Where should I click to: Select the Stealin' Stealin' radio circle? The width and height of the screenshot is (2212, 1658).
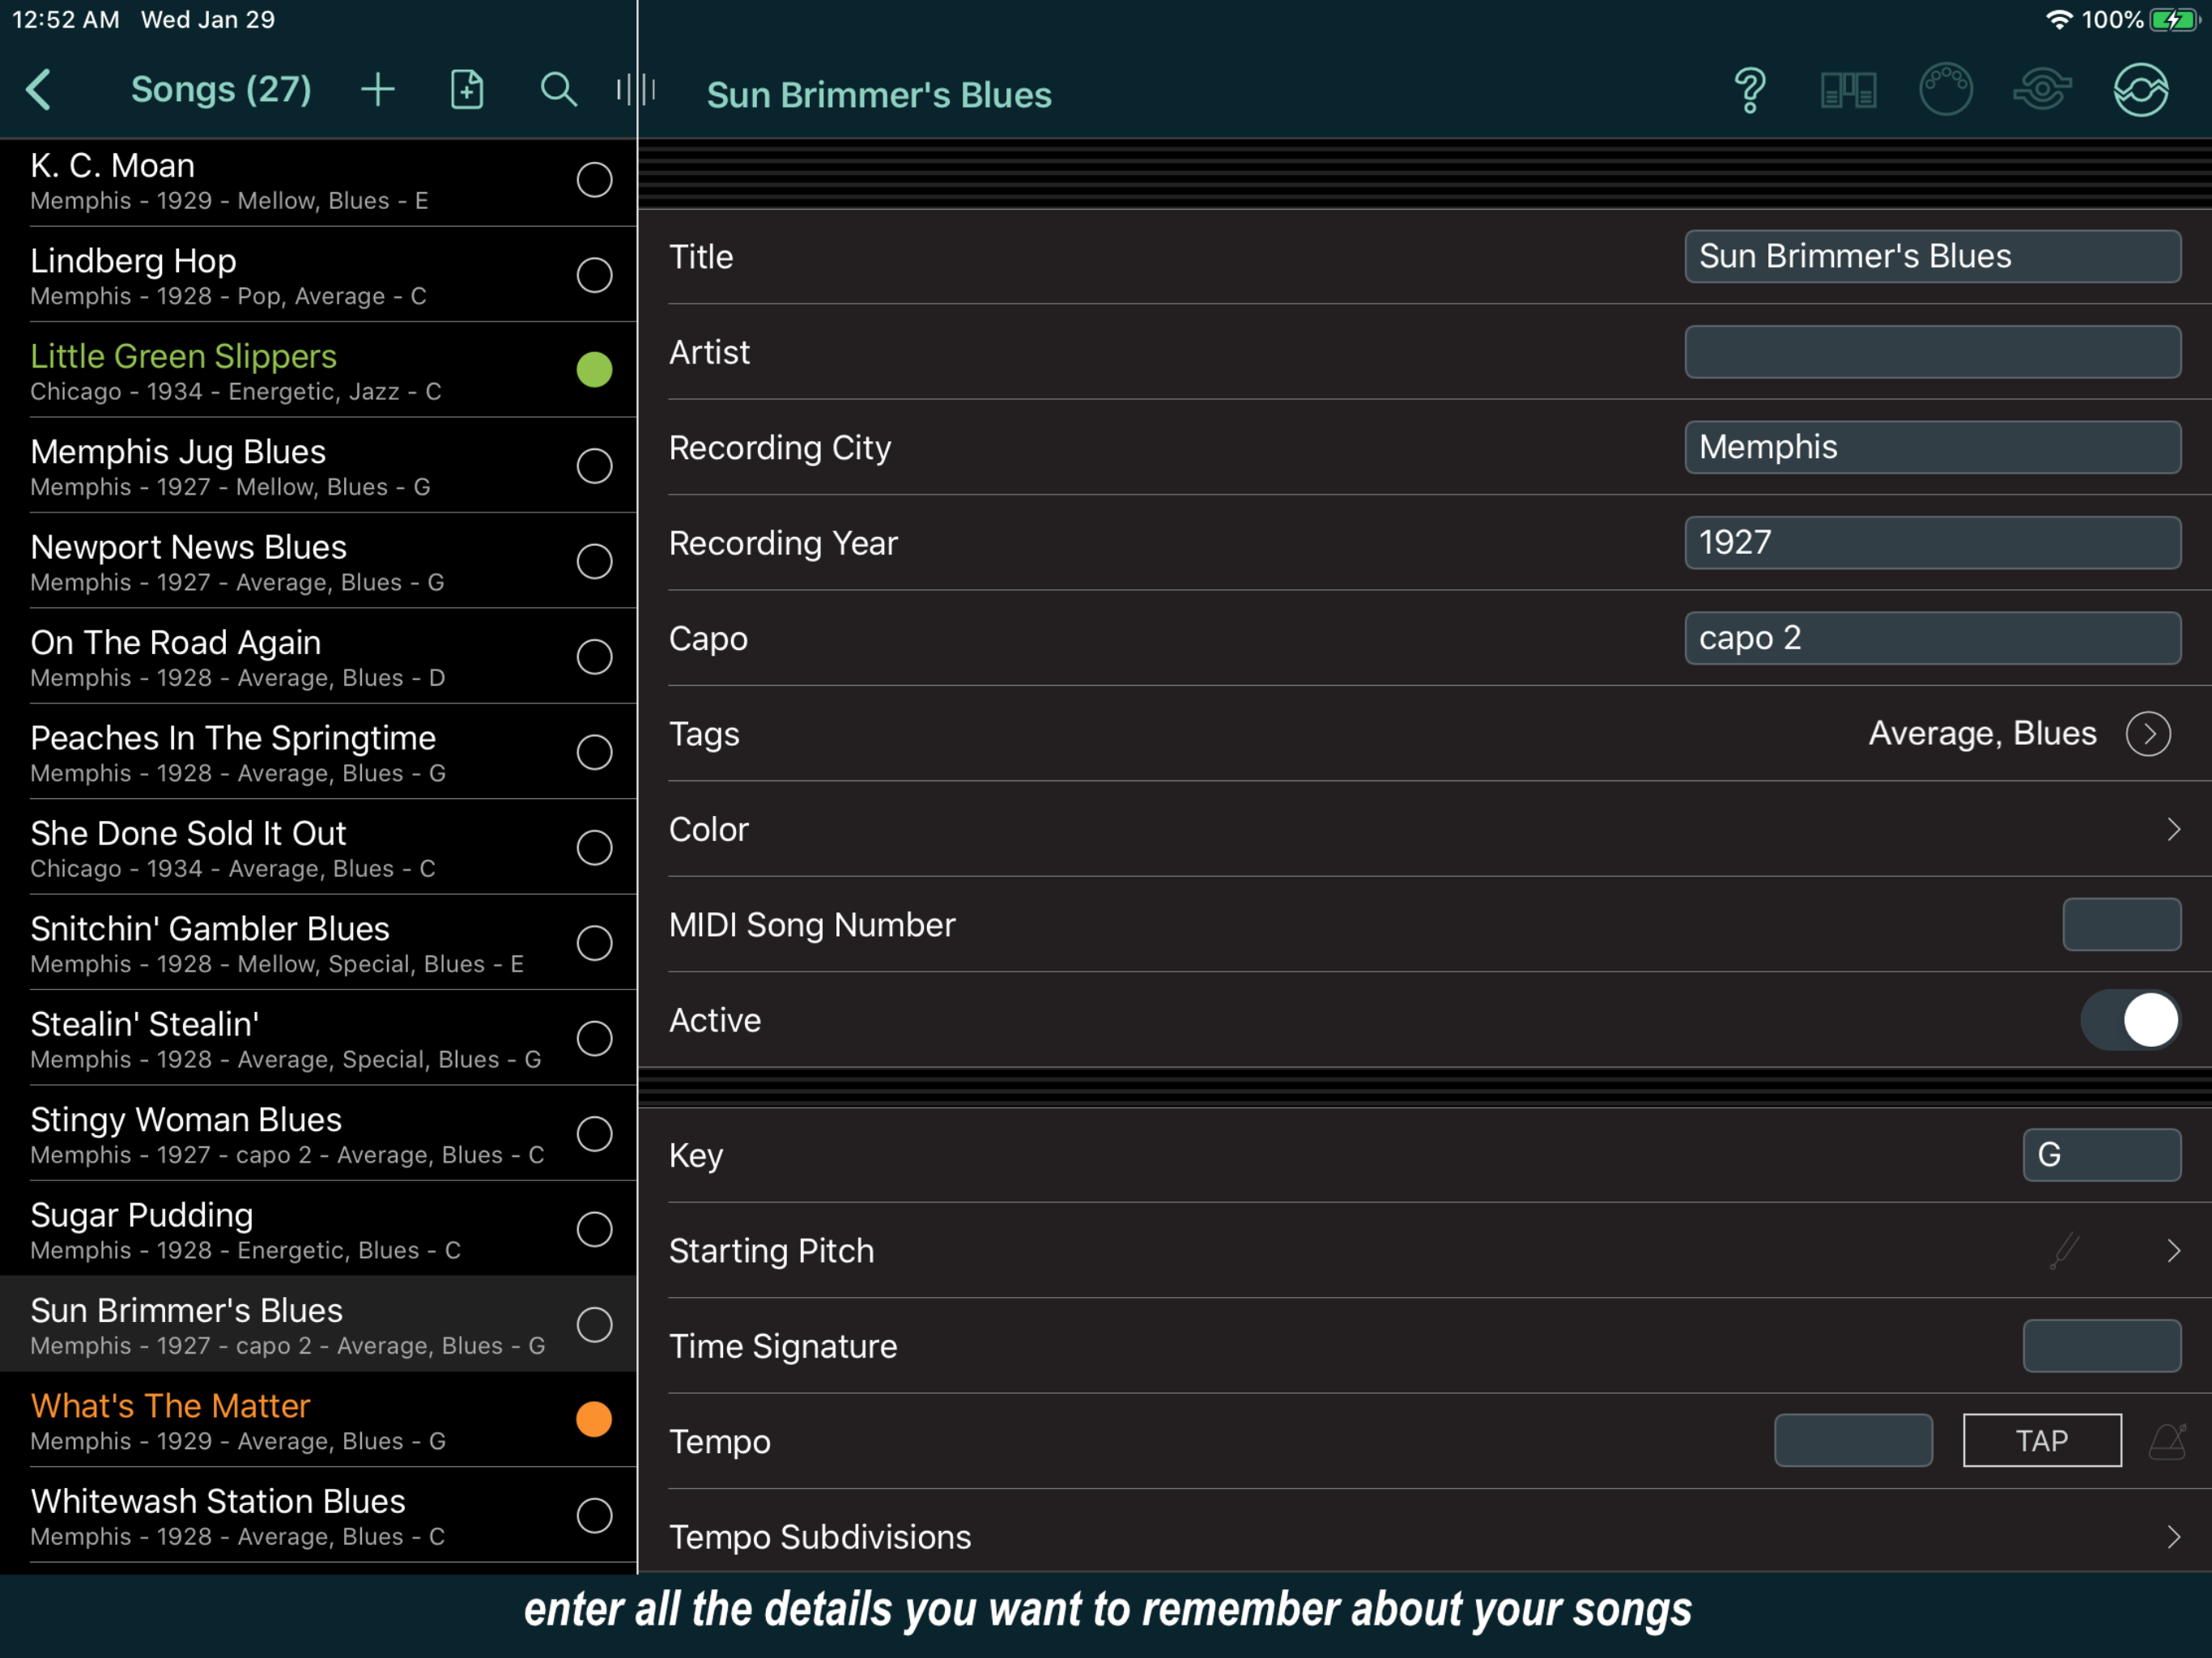594,1038
